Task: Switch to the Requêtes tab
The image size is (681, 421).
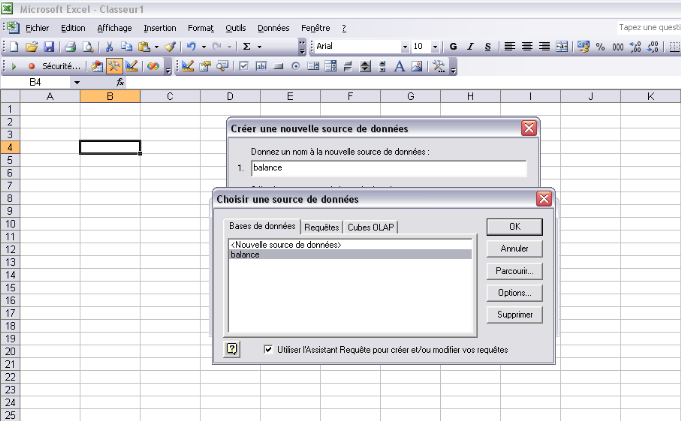Action: click(321, 227)
